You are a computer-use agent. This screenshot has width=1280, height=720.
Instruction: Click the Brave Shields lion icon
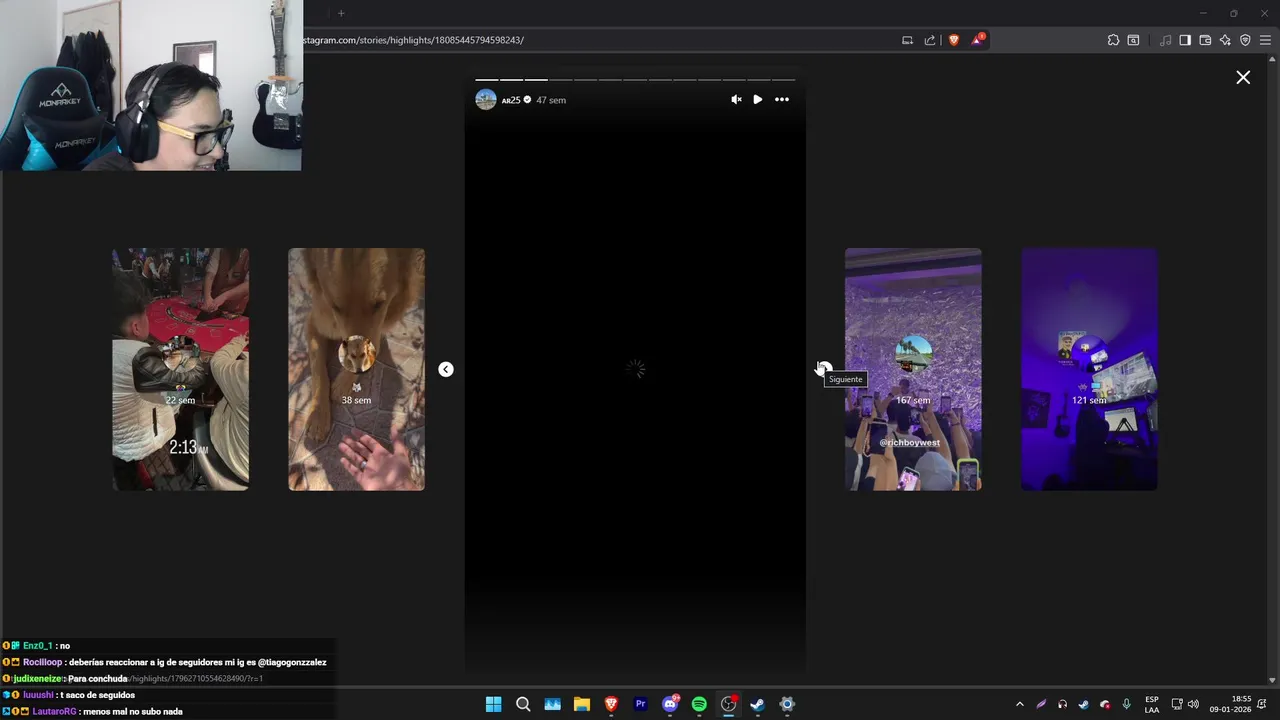tap(954, 40)
